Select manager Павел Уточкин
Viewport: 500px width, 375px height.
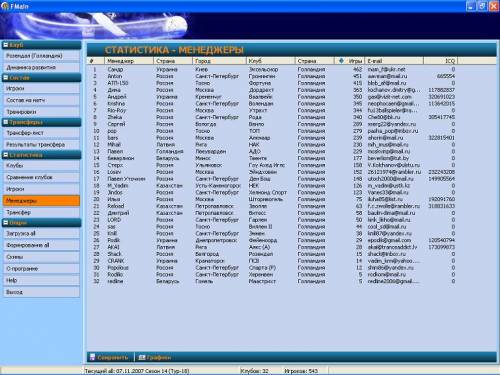tap(126, 179)
